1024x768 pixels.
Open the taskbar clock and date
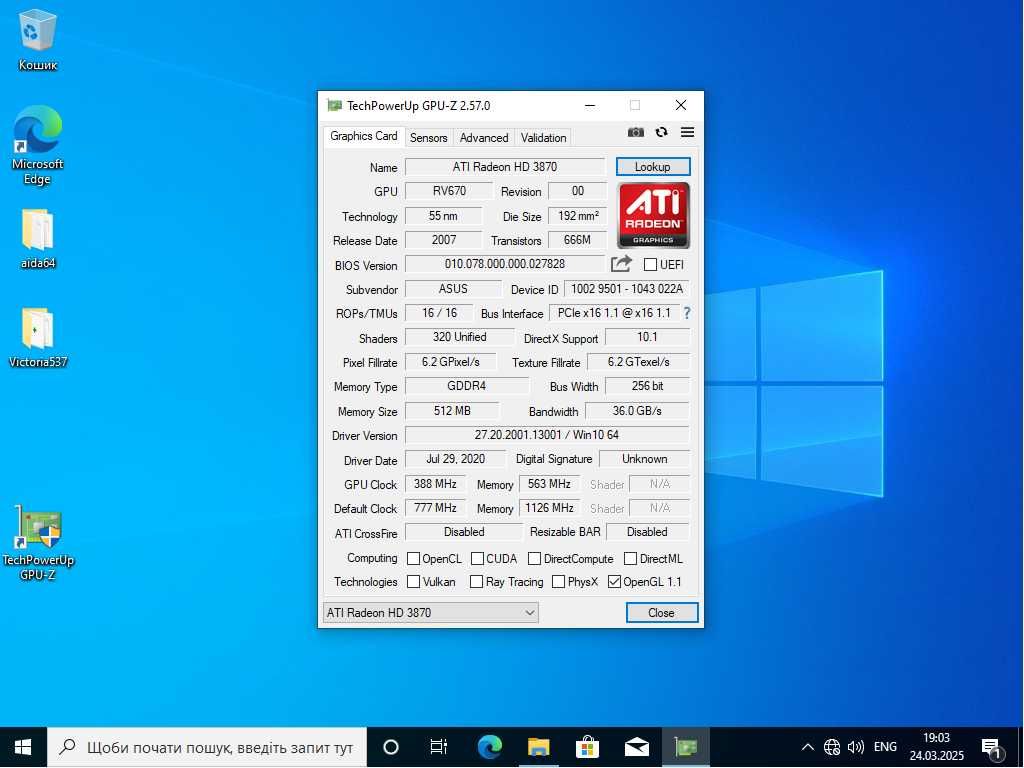936,747
